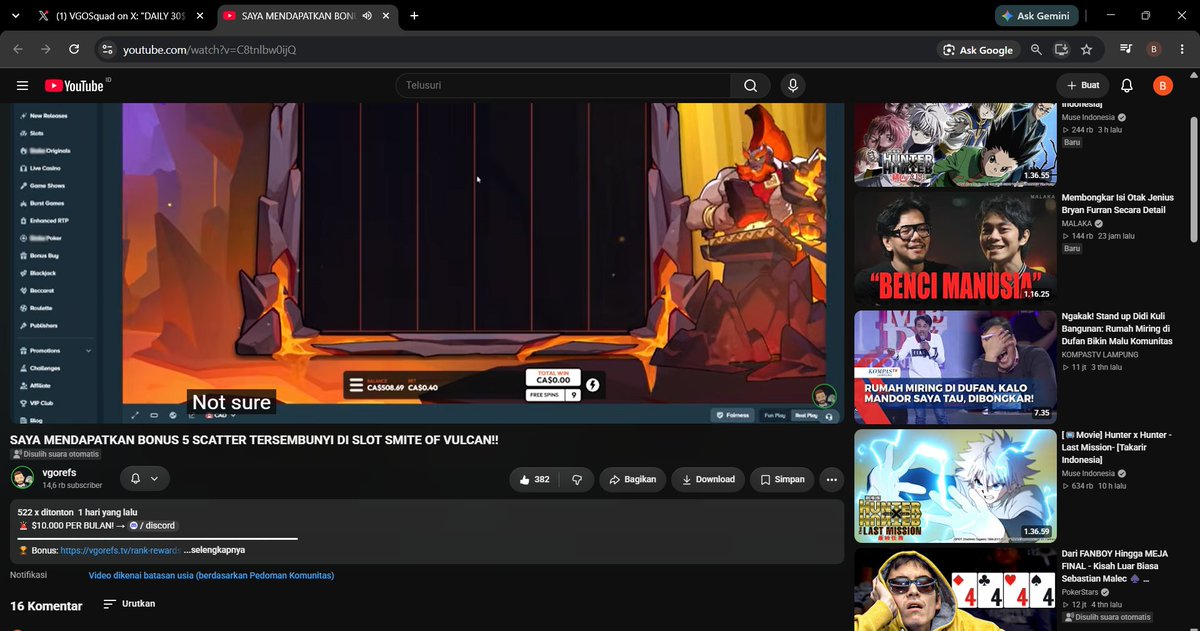
Task: Click the Buat create button
Action: pyautogui.click(x=1083, y=86)
